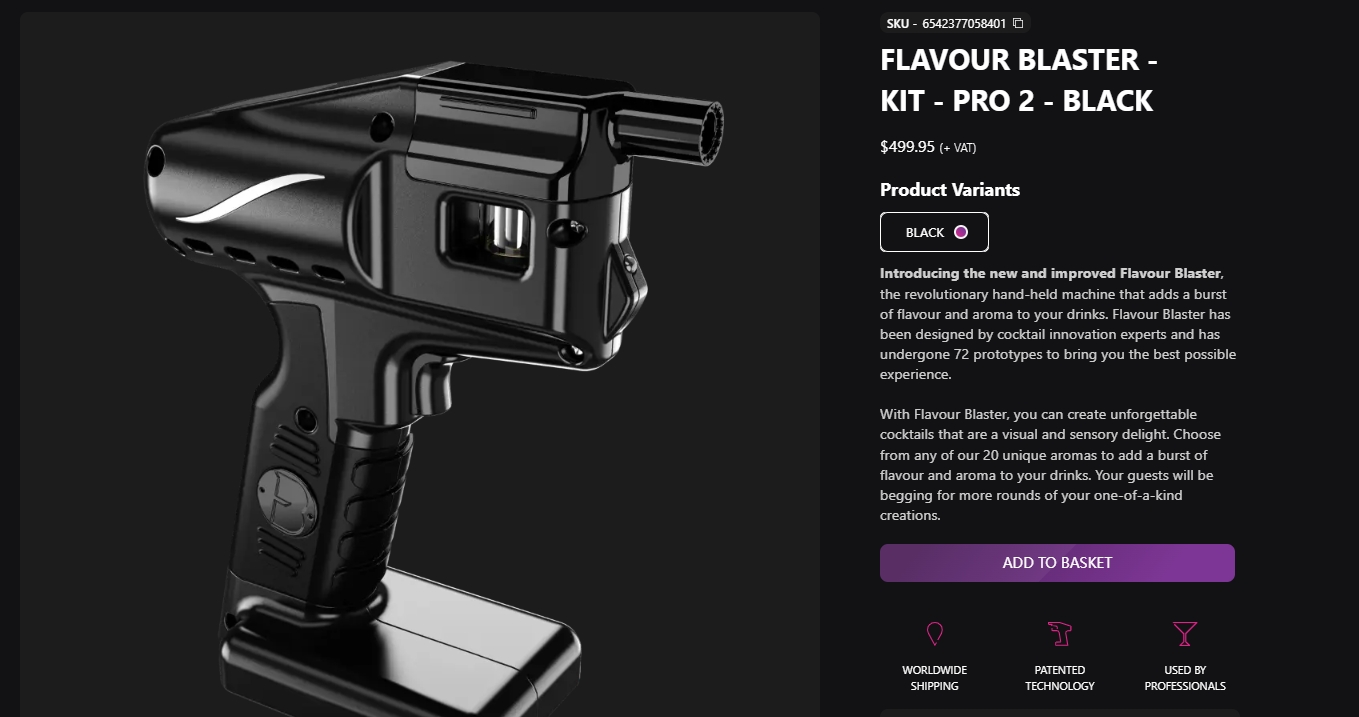Image resolution: width=1359 pixels, height=717 pixels.
Task: Click the purple dot in BLACK variant
Action: [961, 232]
